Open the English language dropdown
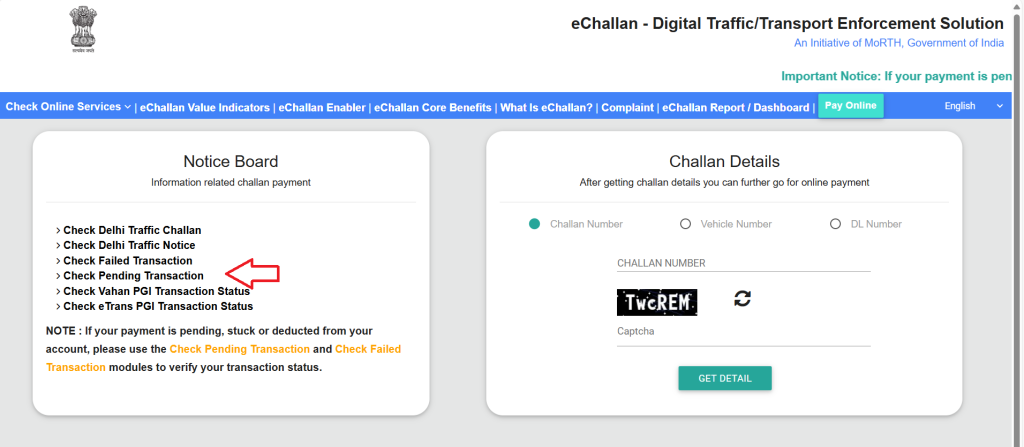The image size is (1024, 447). [974, 106]
